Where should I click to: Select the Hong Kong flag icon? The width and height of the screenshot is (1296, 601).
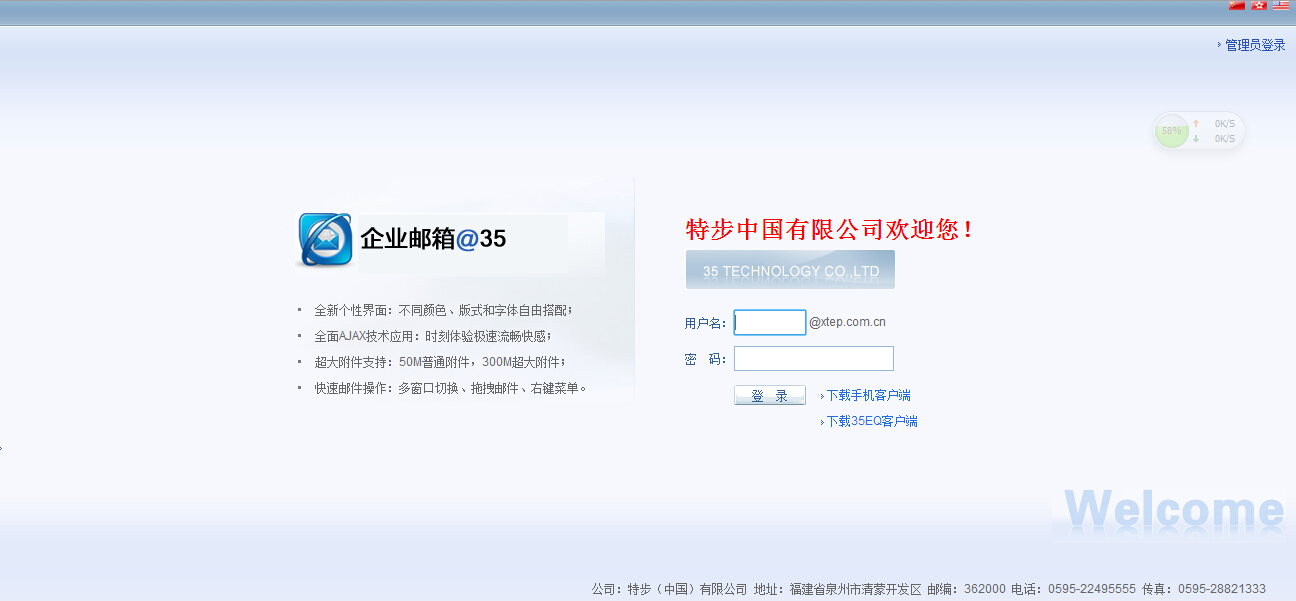coord(1259,5)
